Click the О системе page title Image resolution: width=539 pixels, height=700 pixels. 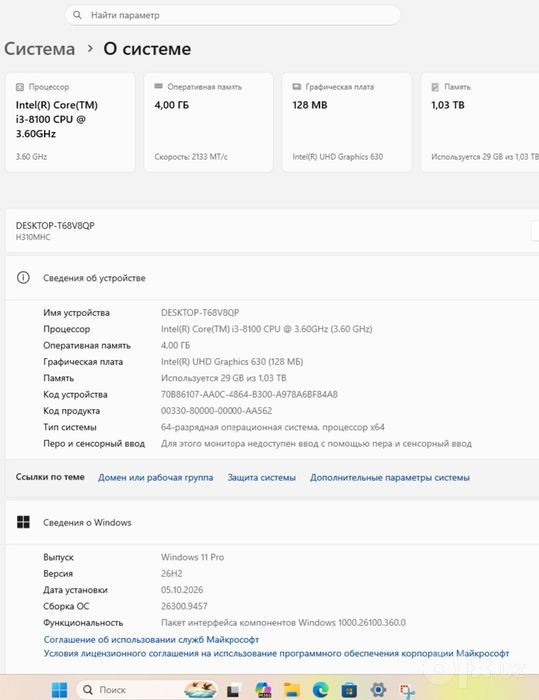click(x=147, y=49)
